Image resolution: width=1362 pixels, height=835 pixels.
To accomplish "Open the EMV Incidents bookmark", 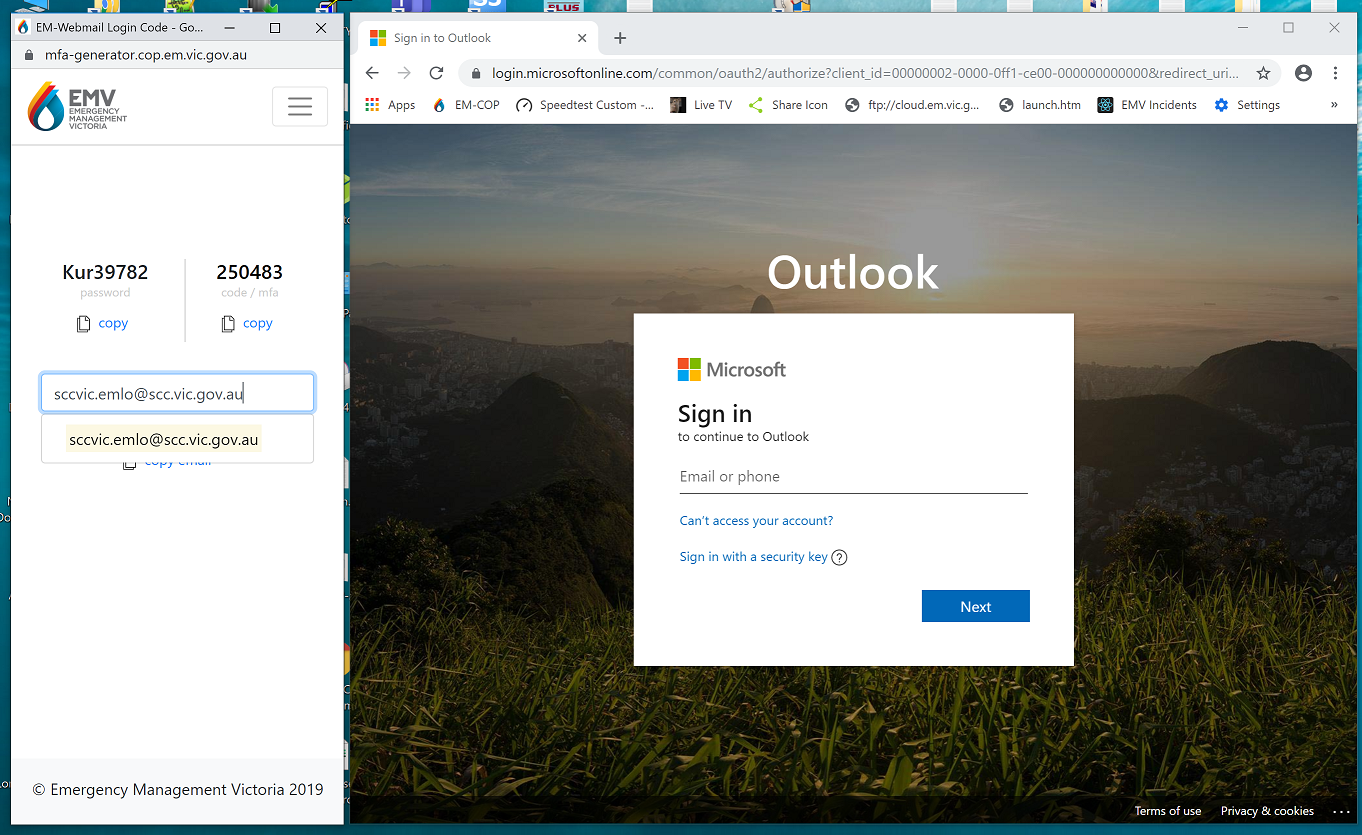I will pyautogui.click(x=1147, y=105).
